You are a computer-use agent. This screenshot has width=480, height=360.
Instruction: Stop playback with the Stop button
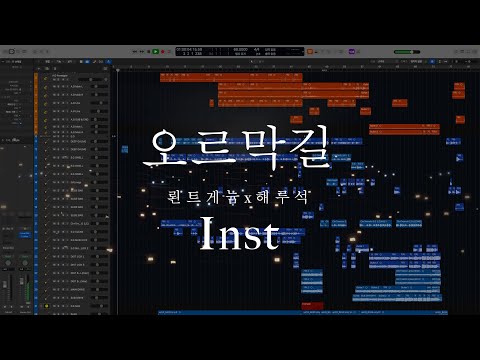click(x=149, y=52)
